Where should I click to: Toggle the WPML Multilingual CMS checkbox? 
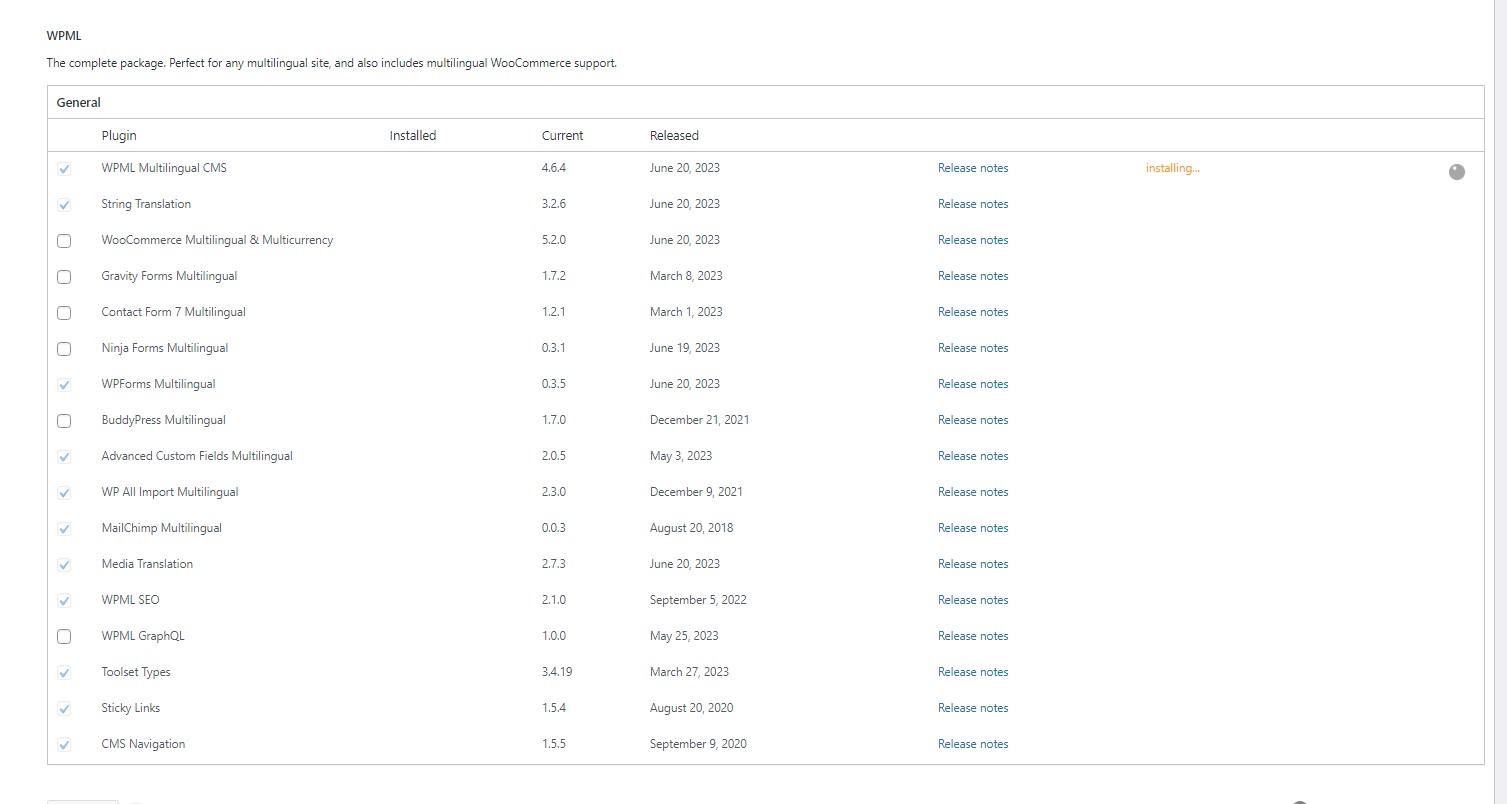[x=64, y=169]
